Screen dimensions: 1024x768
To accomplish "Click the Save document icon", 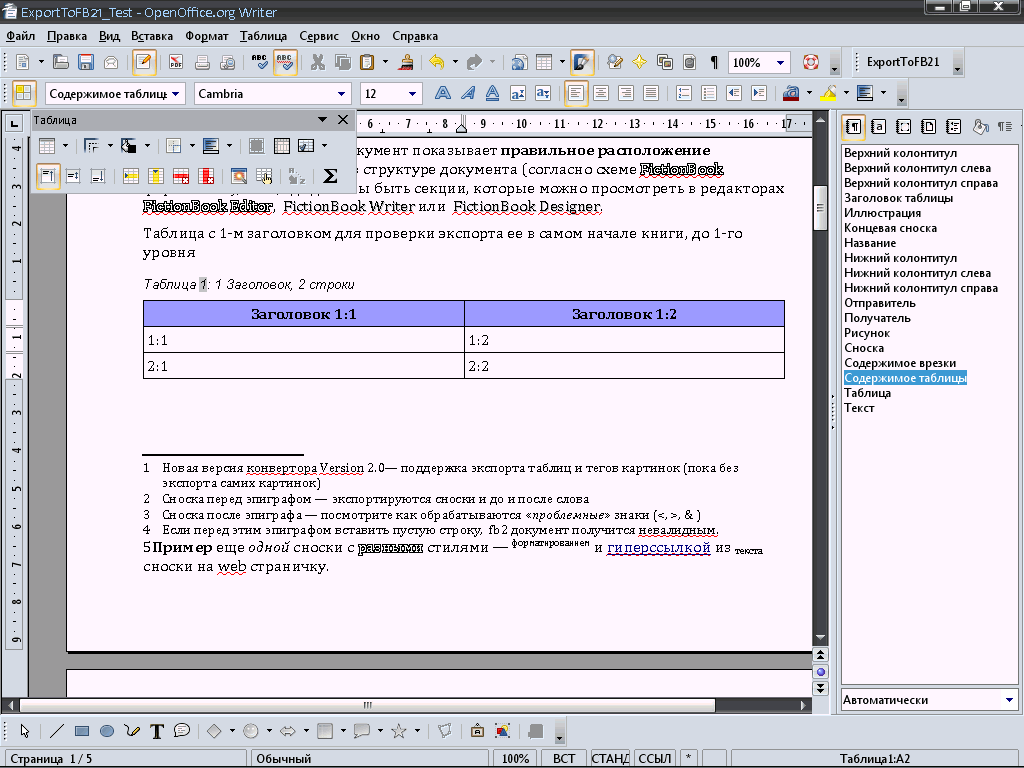I will tap(86, 62).
